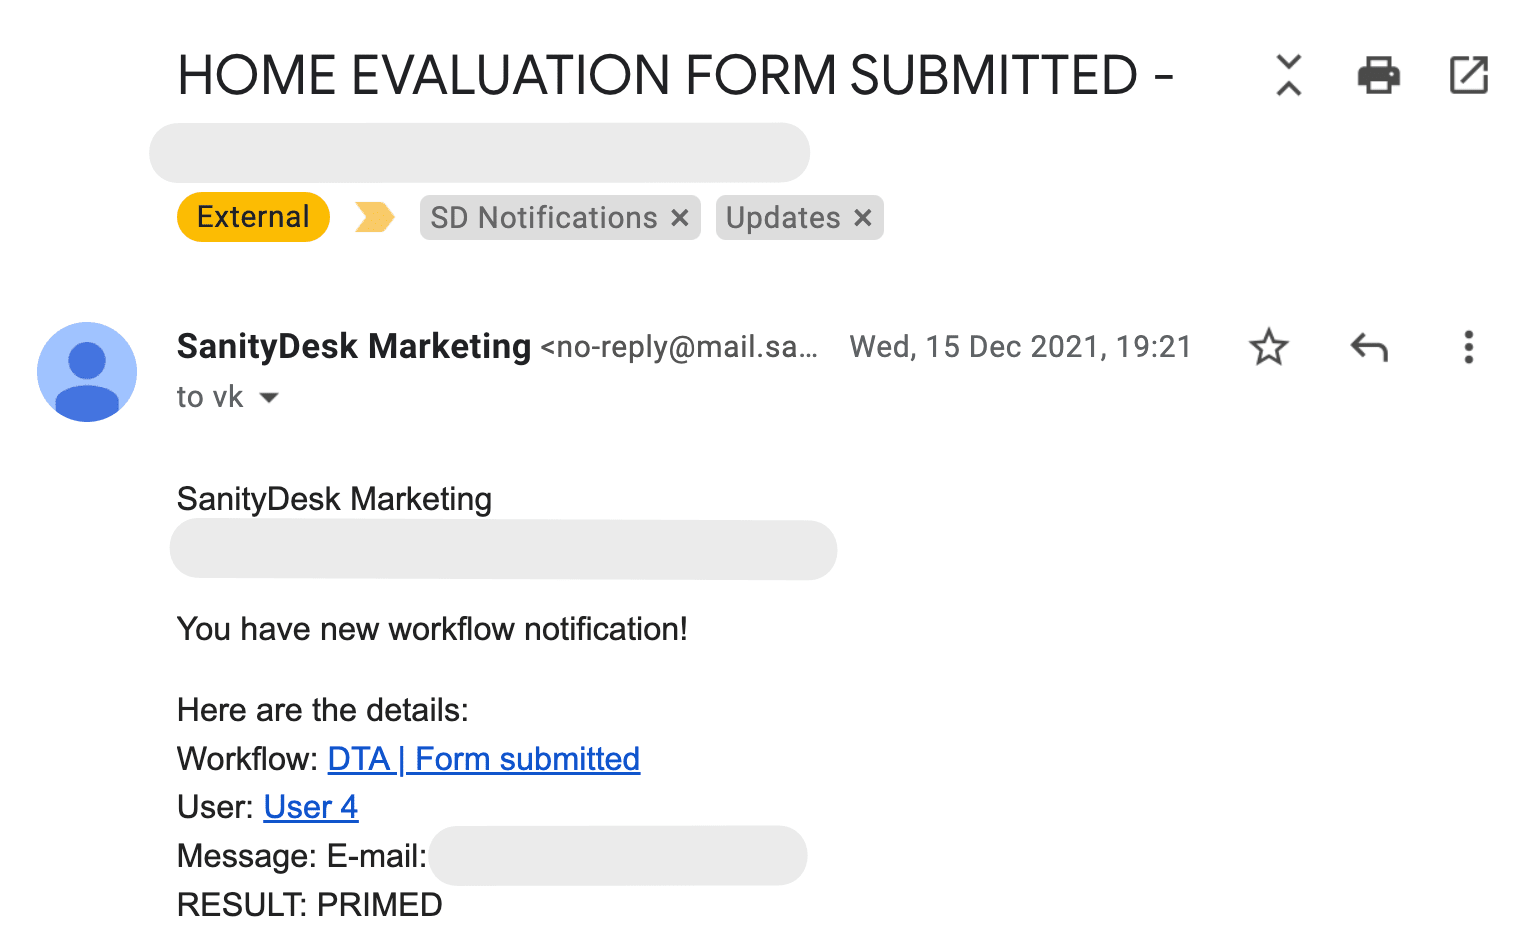The image size is (1532, 950).
Task: Remove the SD Notifications label
Action: click(680, 217)
